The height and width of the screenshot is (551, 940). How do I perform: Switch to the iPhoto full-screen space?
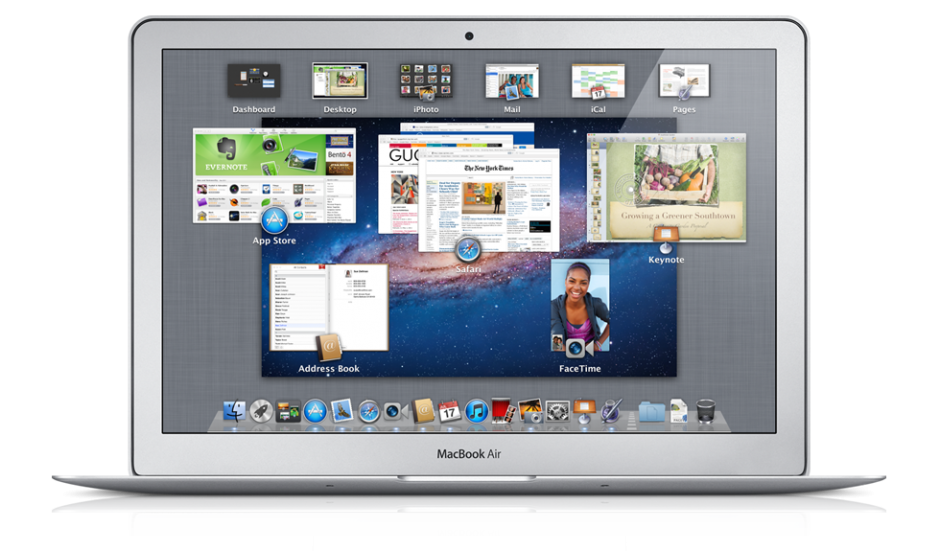(425, 80)
